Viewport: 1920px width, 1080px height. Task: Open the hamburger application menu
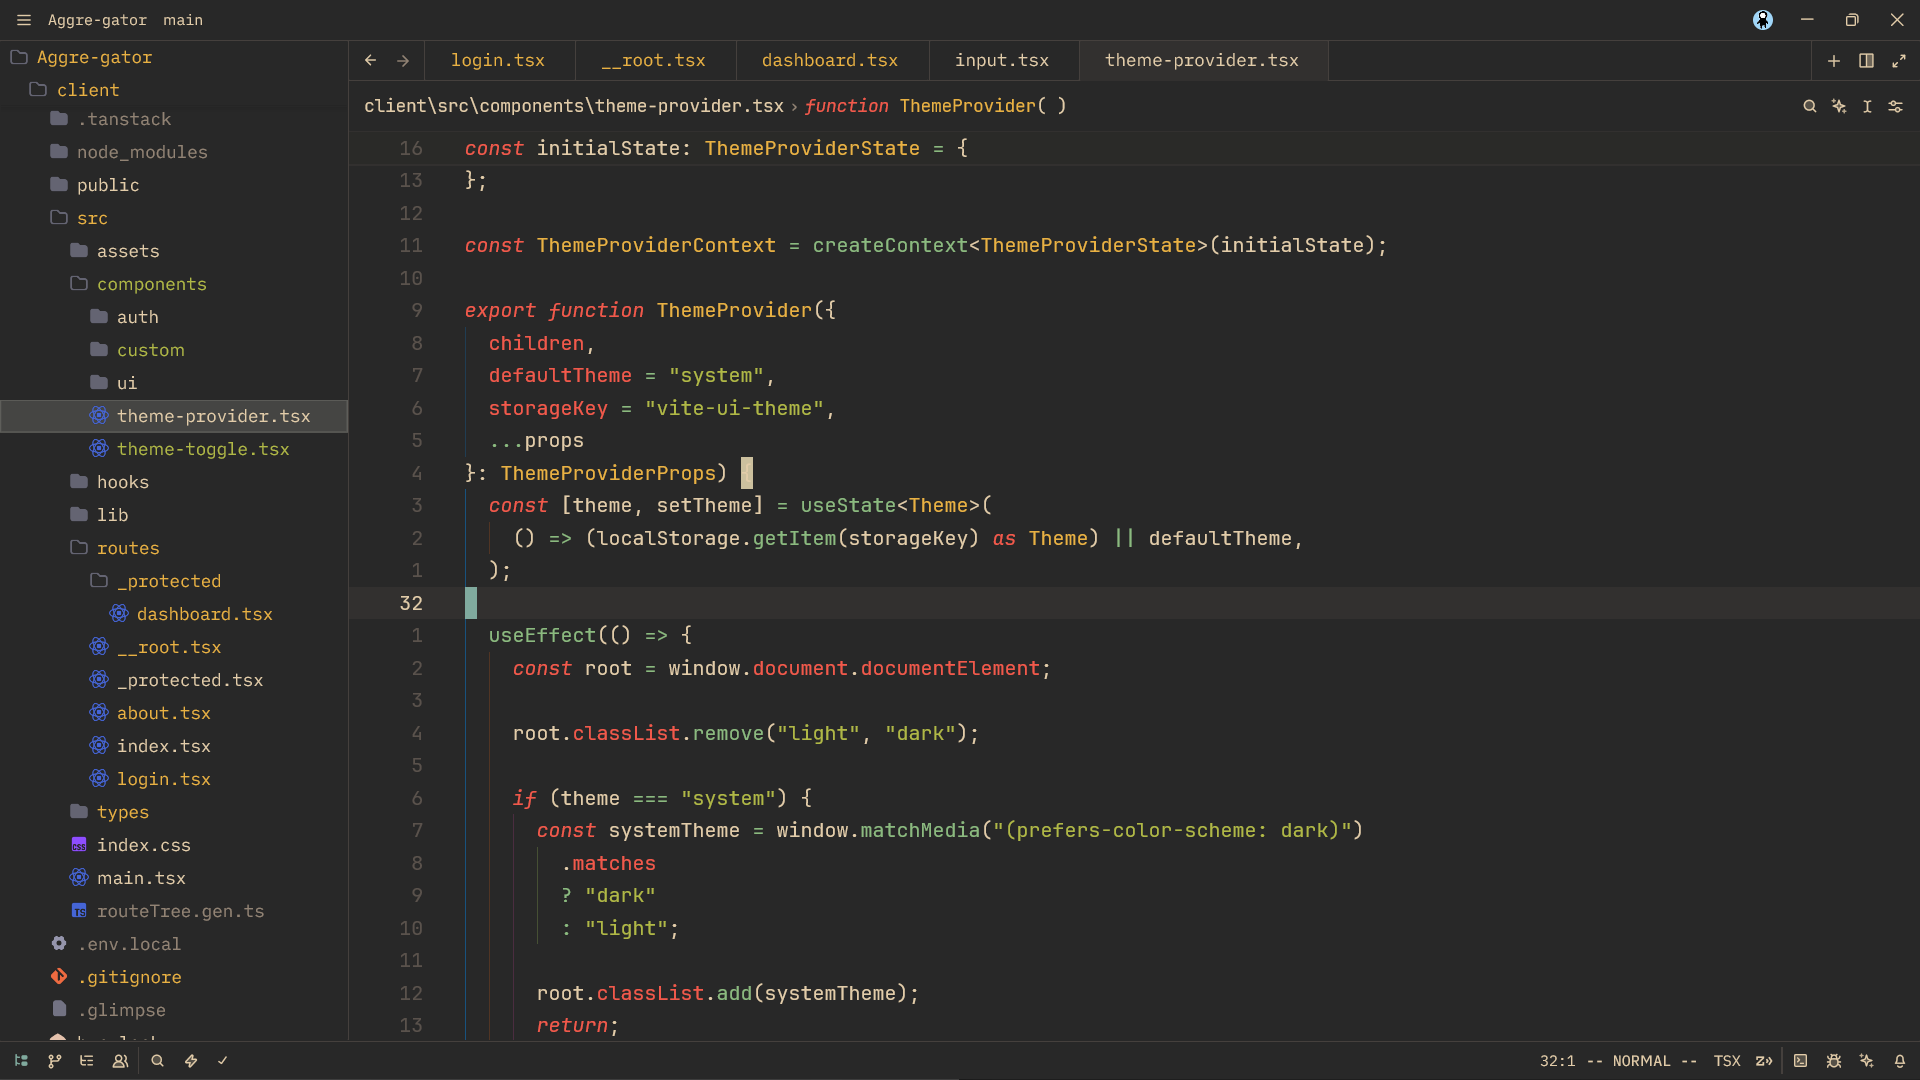pos(24,20)
